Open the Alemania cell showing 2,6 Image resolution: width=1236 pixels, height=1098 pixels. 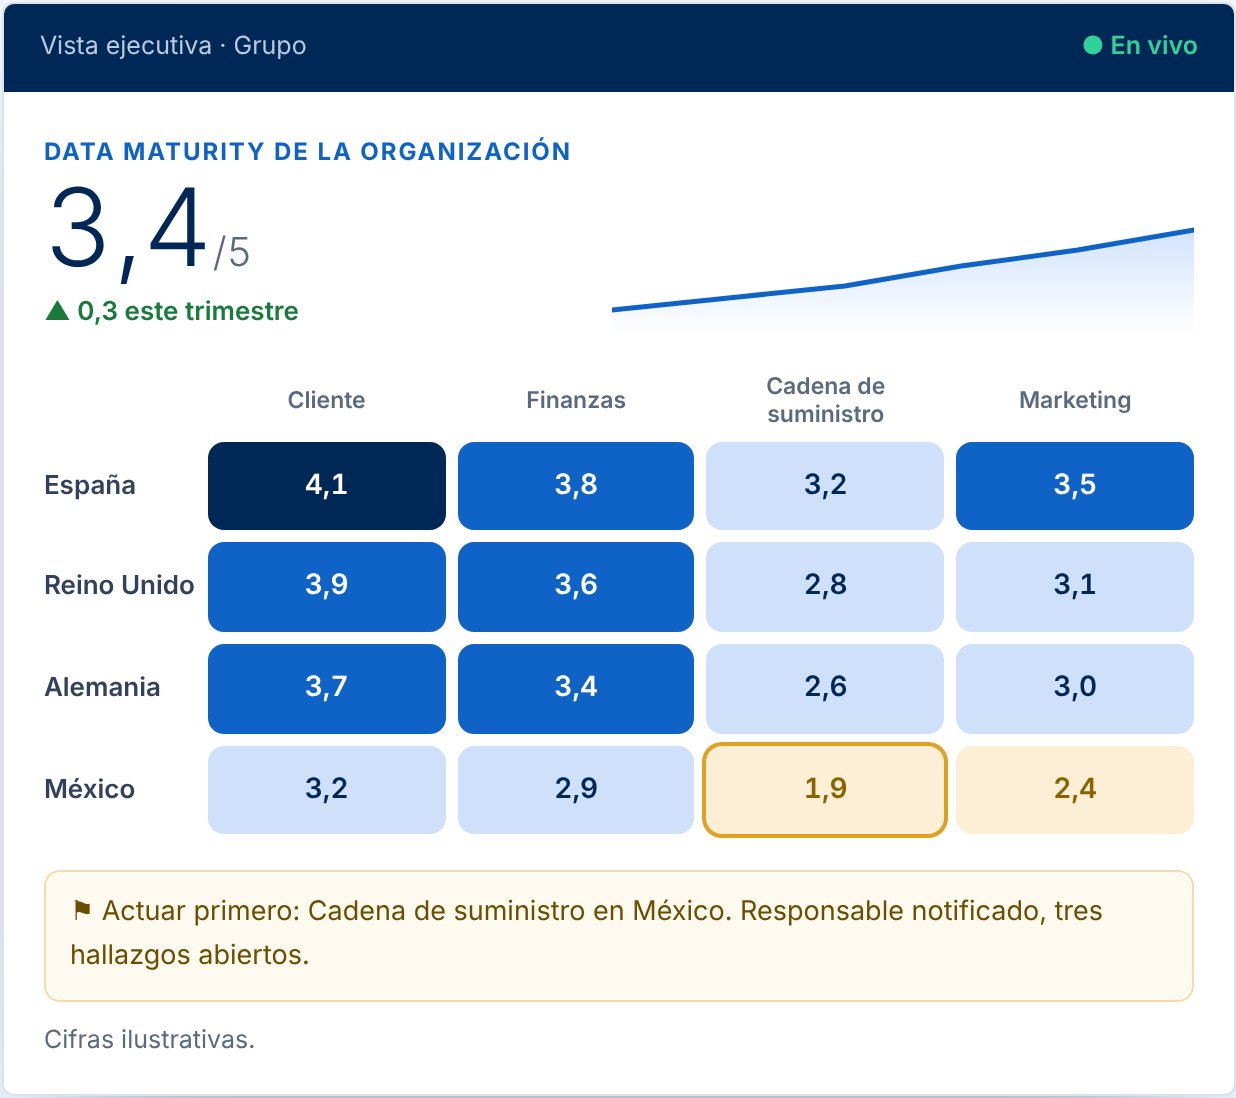[825, 689]
